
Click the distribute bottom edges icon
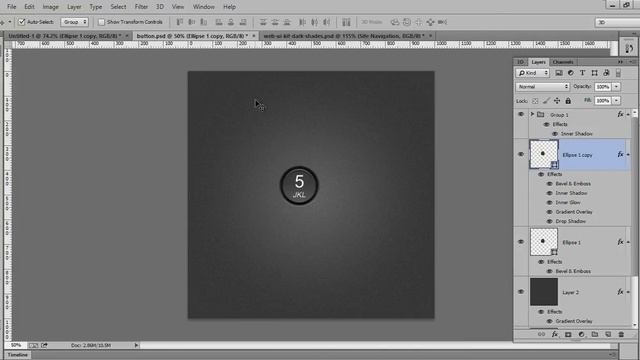(287, 22)
